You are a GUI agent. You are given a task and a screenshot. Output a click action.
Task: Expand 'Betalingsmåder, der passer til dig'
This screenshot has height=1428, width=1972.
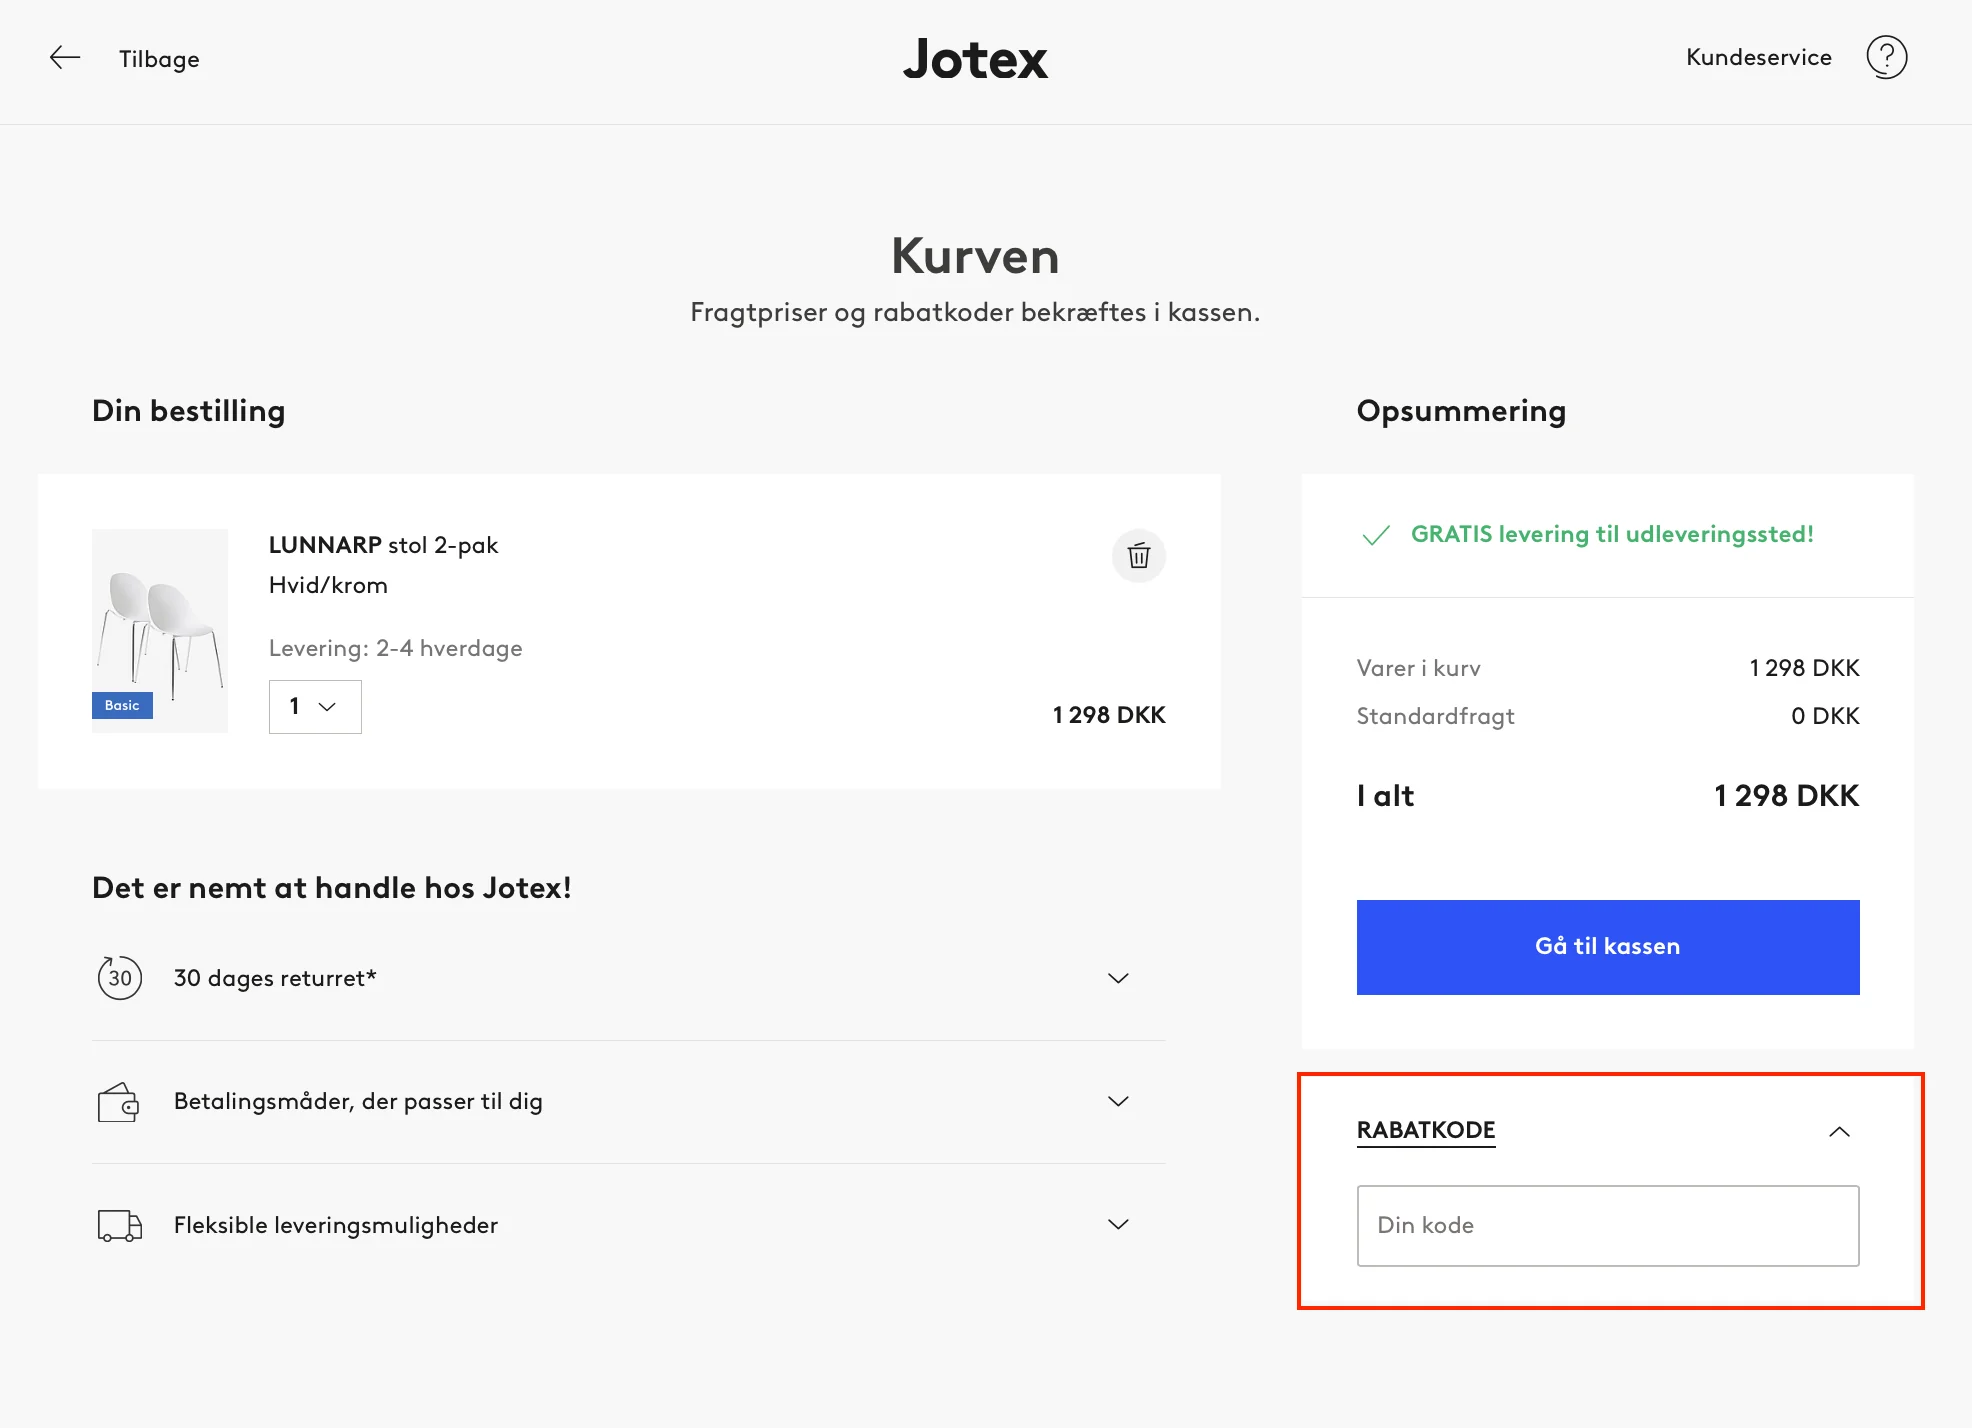[1119, 1101]
